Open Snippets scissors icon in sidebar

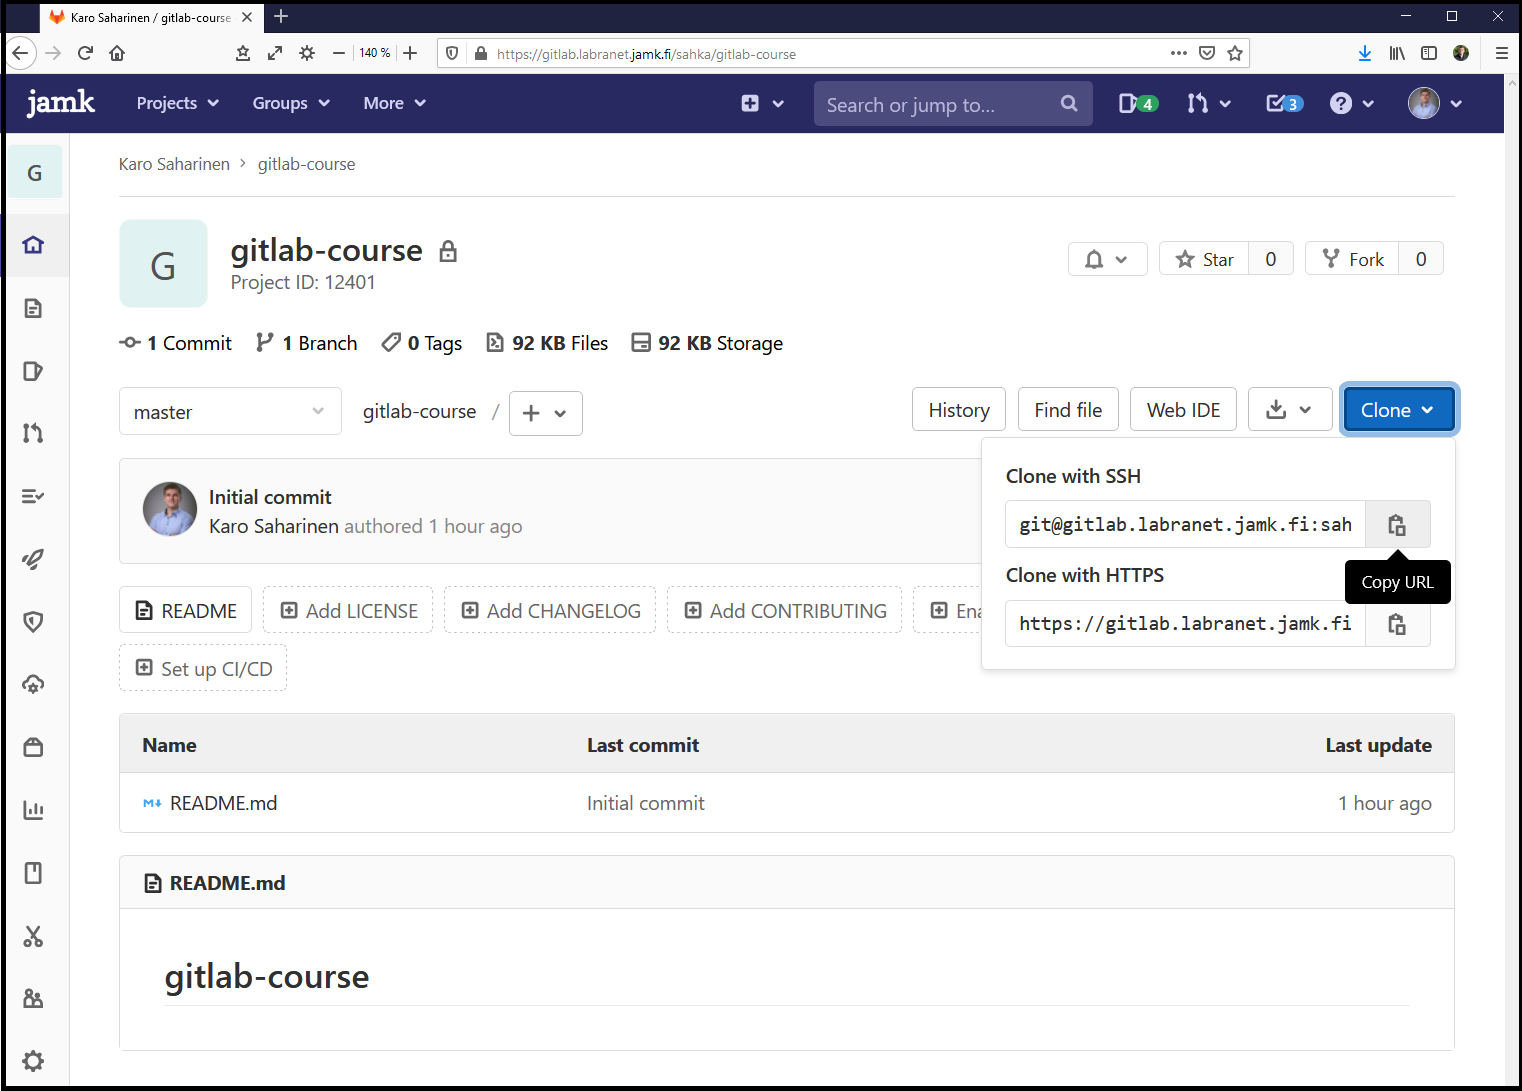(x=33, y=936)
